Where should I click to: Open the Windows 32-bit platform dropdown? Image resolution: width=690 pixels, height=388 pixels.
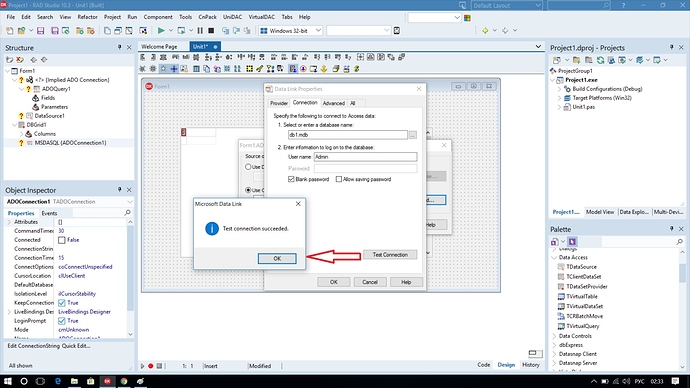coord(318,30)
